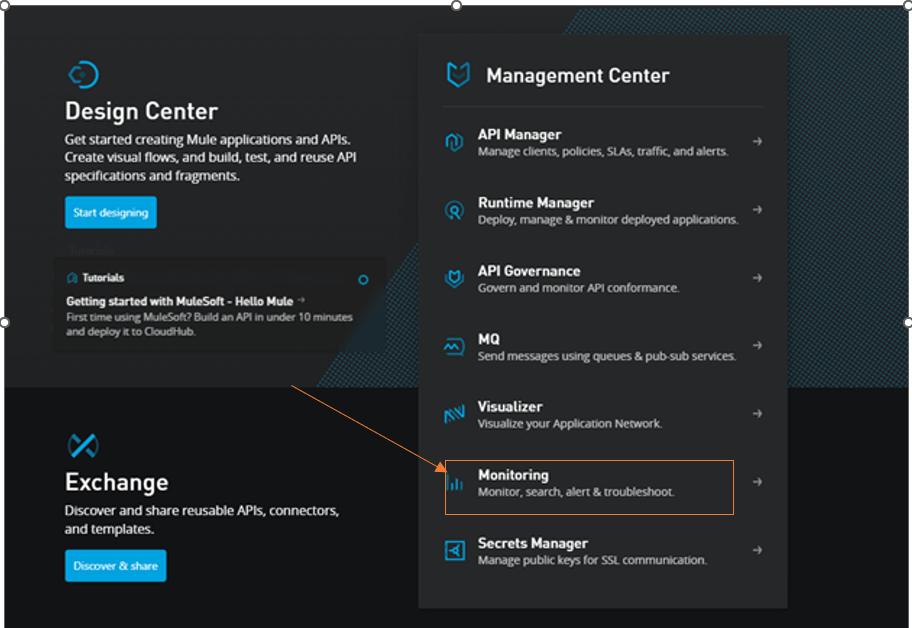
Task: Select the Exchange logo icon
Action: point(84,446)
